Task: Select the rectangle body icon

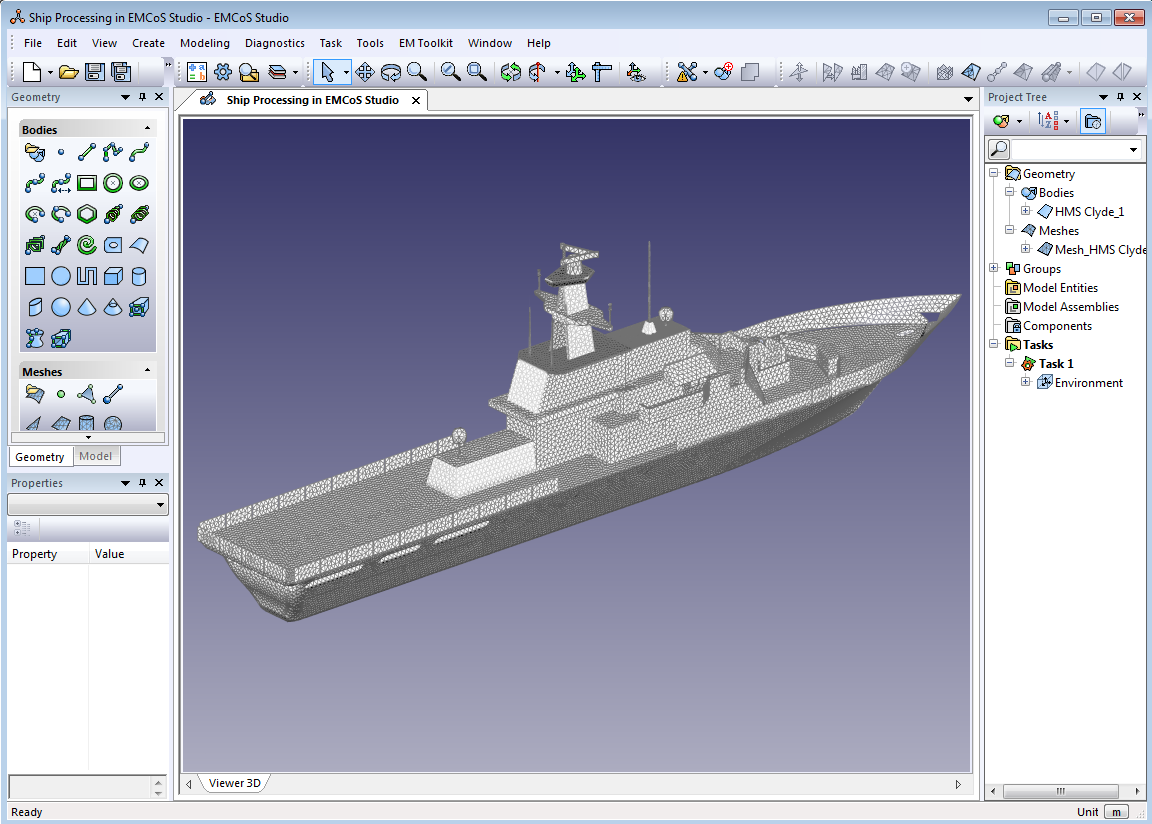Action: 87,183
